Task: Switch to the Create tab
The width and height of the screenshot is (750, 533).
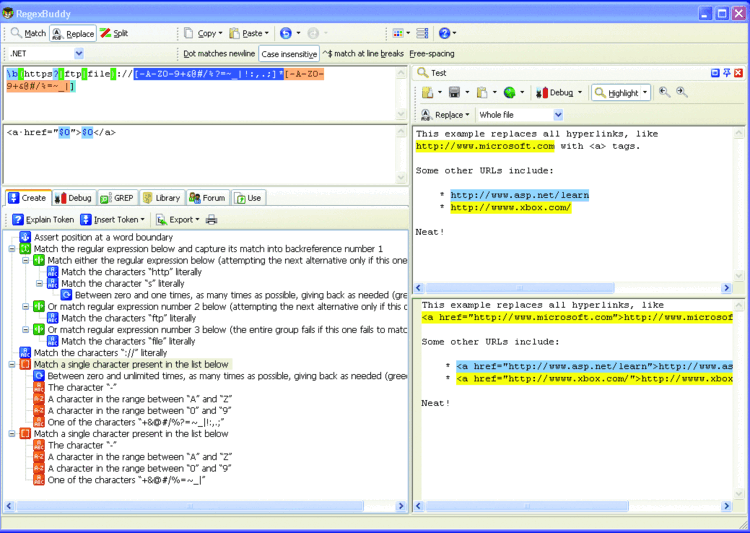Action: (28, 198)
